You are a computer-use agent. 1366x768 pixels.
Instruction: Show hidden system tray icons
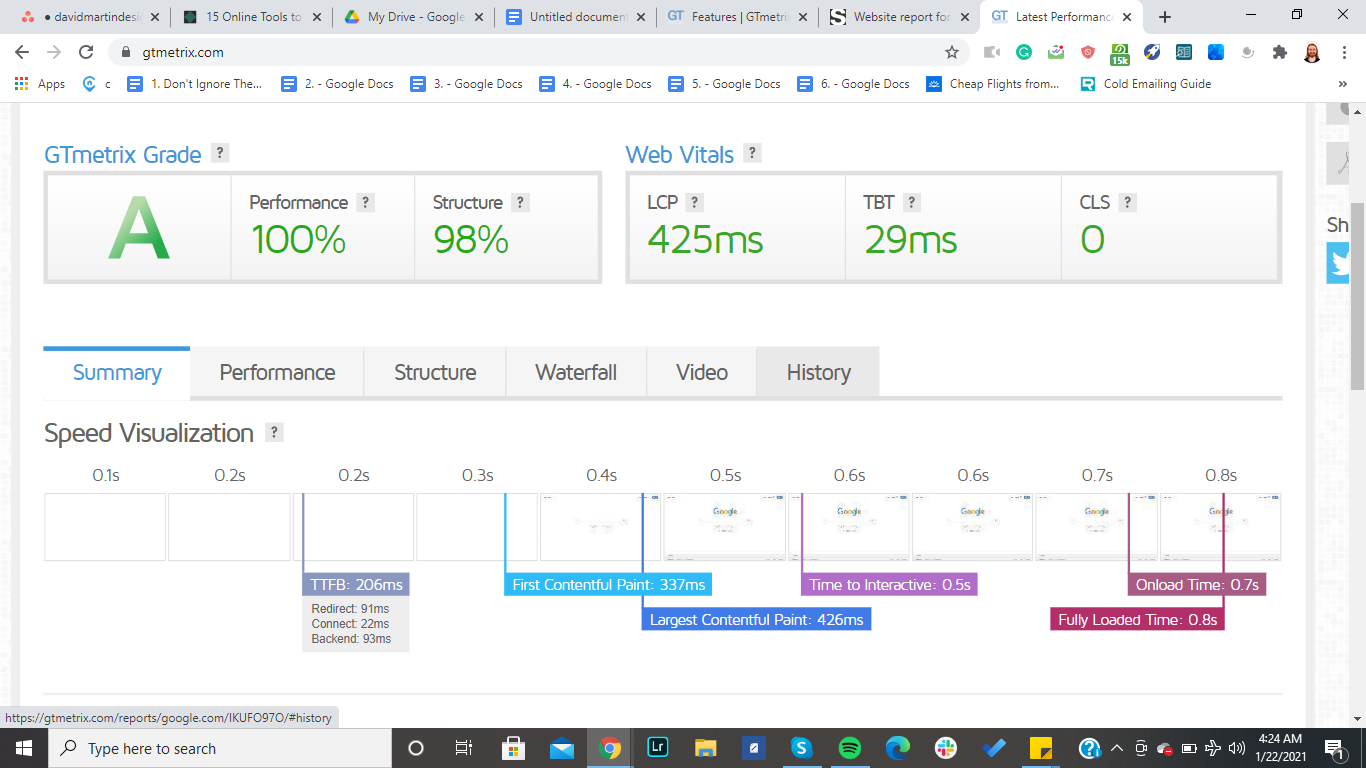1116,748
